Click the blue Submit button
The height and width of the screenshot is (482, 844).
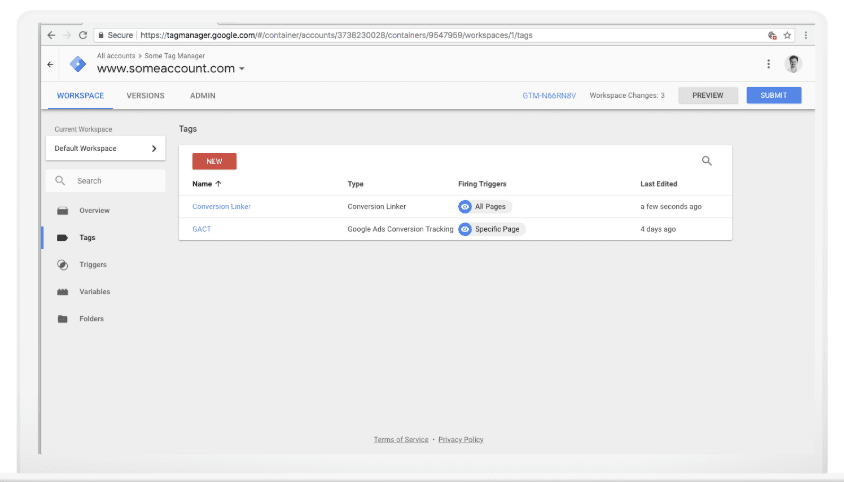pyautogui.click(x=773, y=96)
